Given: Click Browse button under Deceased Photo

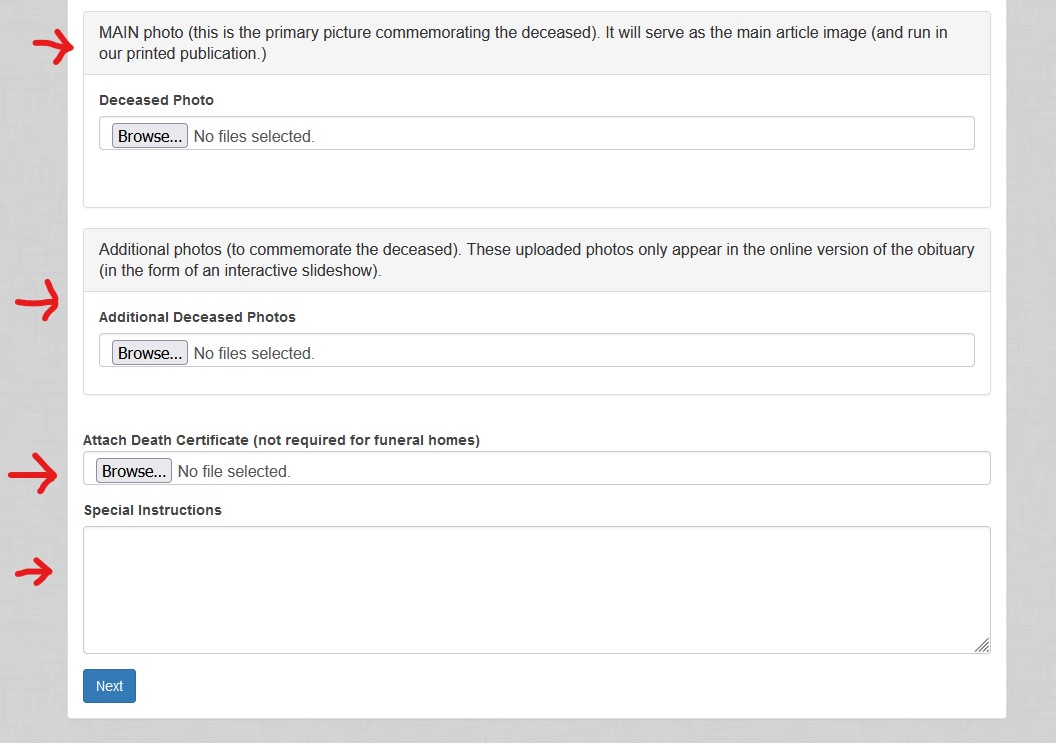Looking at the screenshot, I should point(149,136).
